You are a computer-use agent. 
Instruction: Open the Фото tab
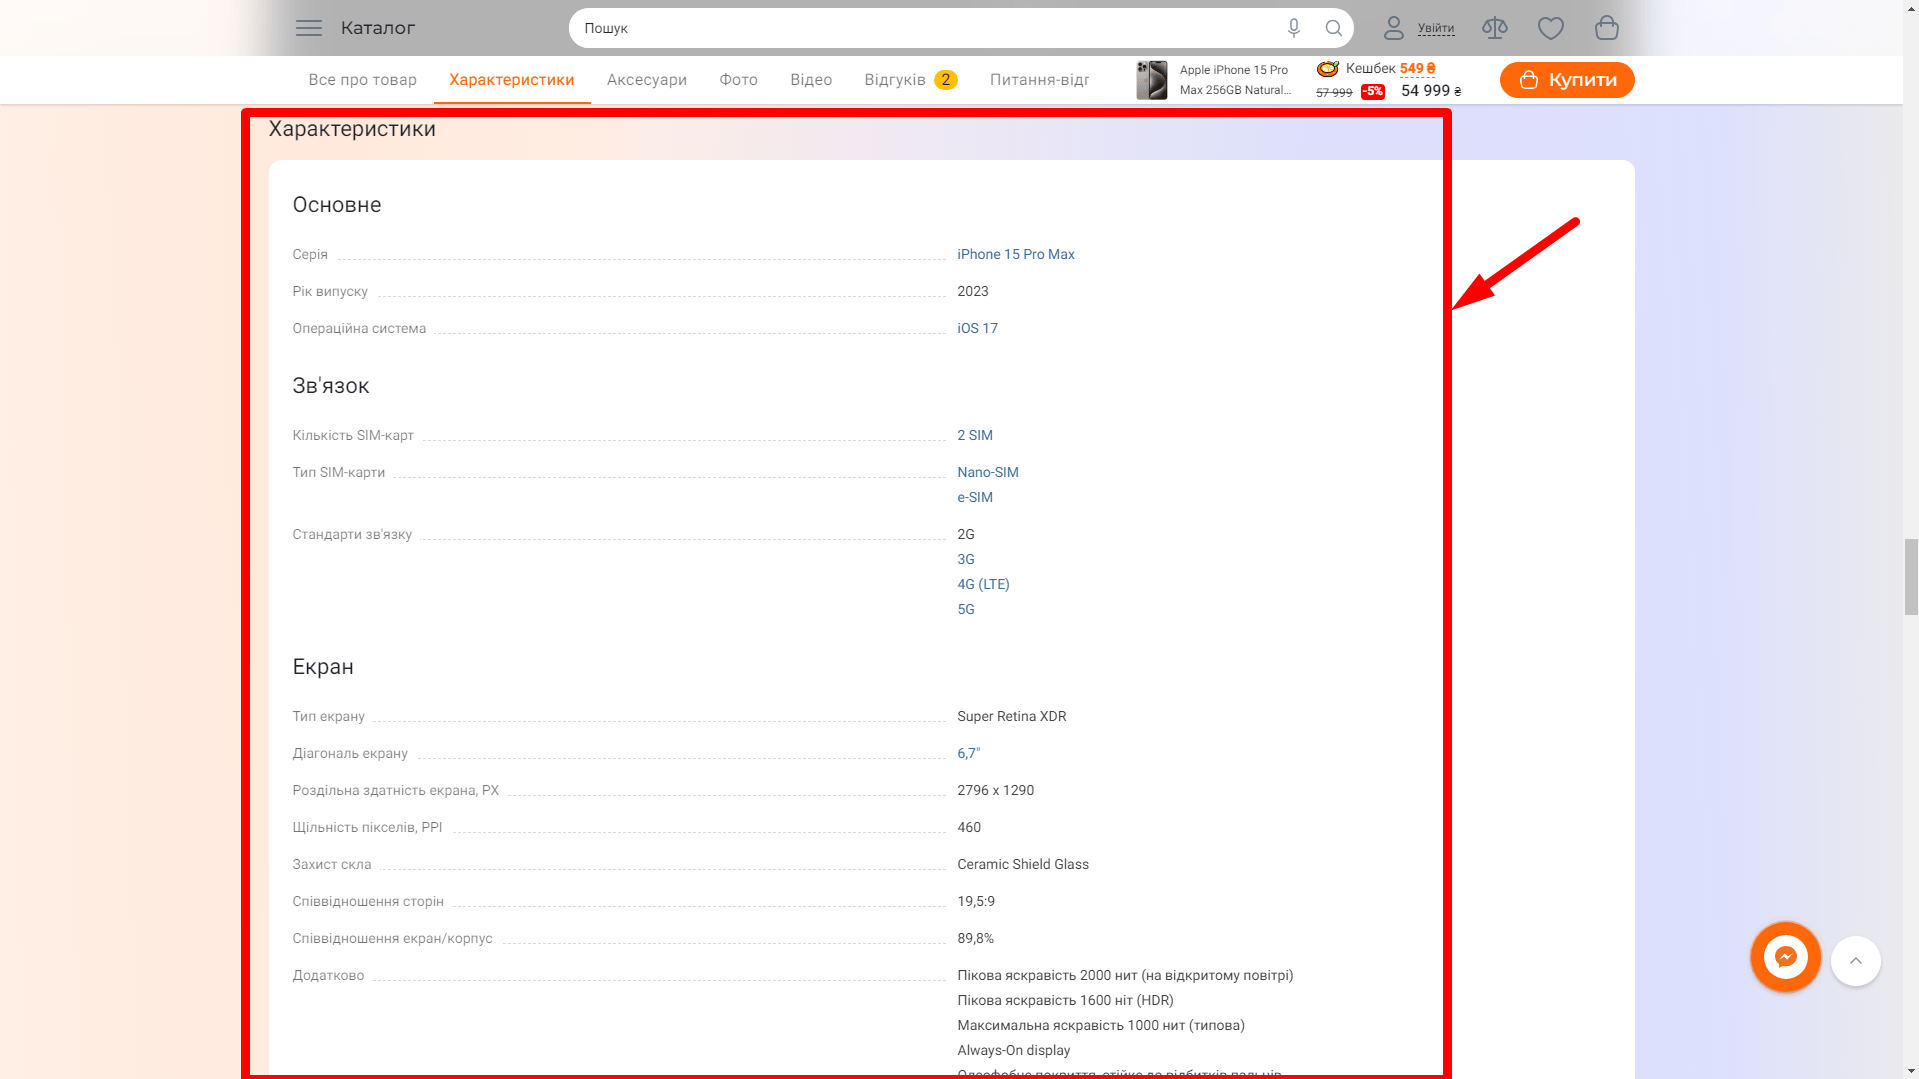738,80
